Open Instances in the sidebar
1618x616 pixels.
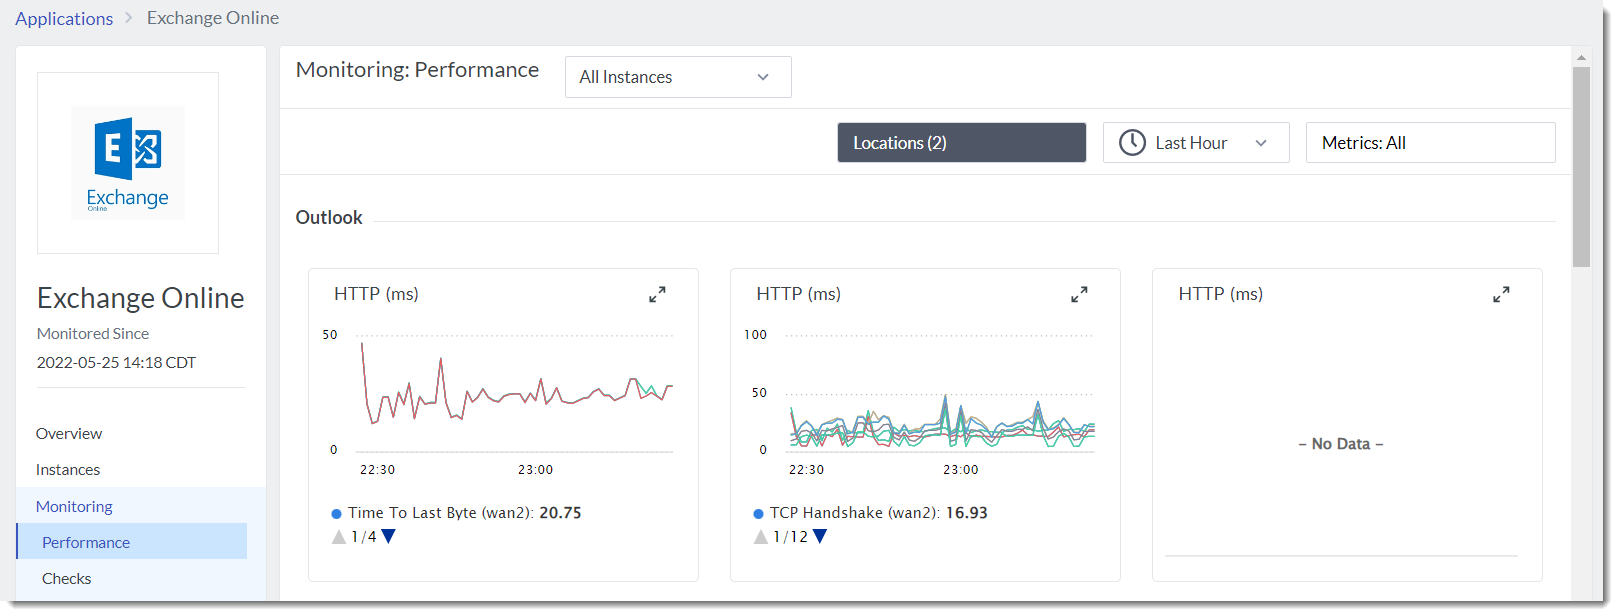click(x=68, y=470)
